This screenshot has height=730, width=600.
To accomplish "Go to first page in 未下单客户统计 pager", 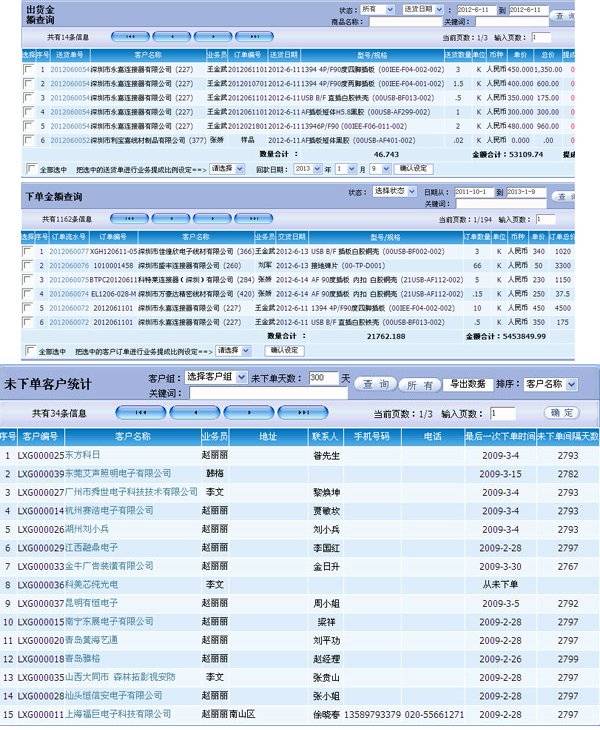I will point(140,412).
